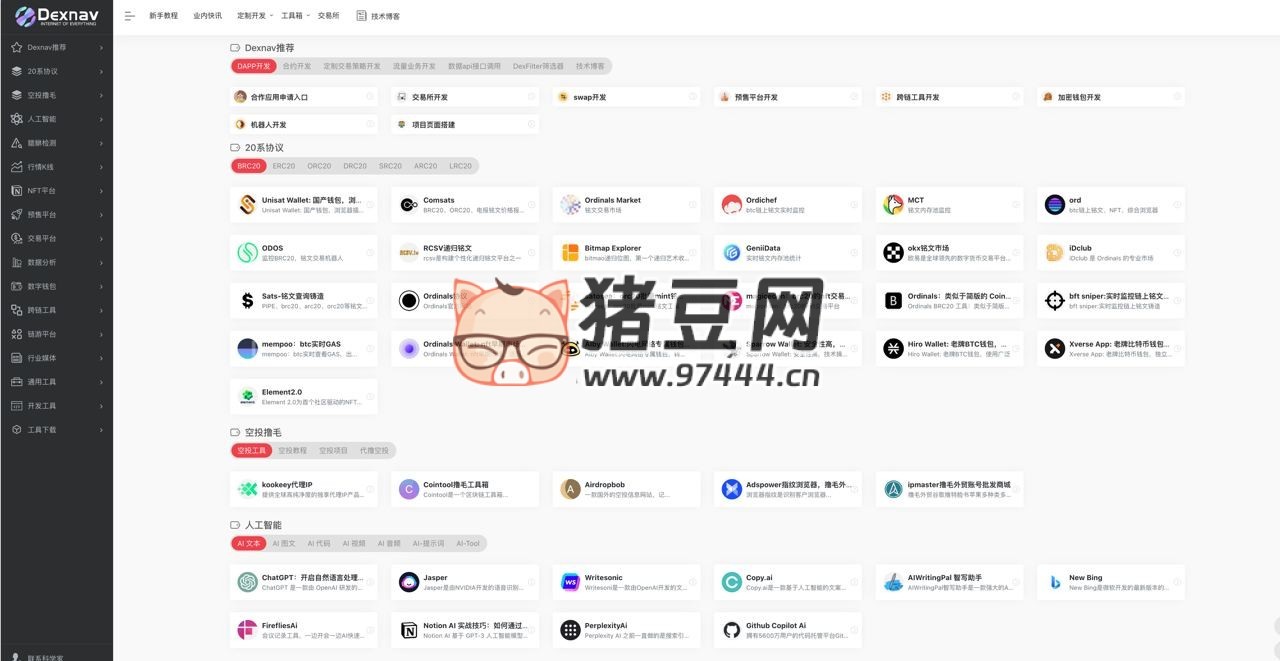
Task: Click the kookeey代理IP icon
Action: point(247,489)
